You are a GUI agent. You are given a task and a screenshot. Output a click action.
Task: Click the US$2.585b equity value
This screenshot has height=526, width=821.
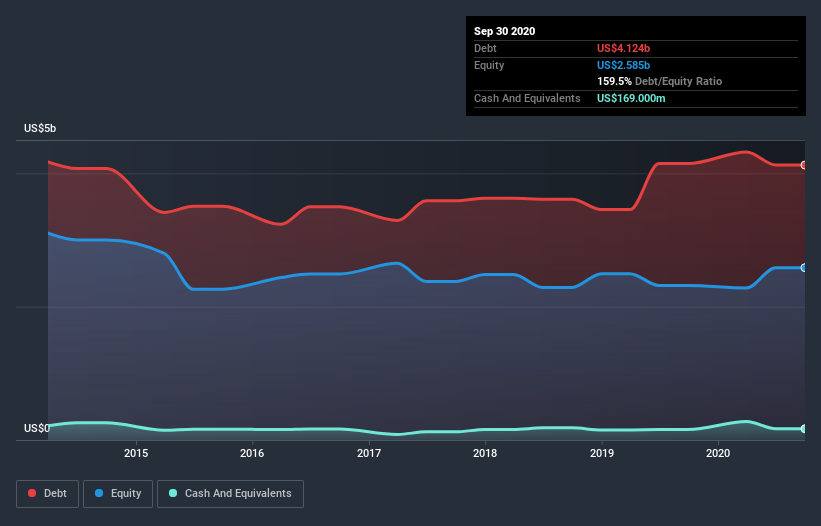coord(624,65)
